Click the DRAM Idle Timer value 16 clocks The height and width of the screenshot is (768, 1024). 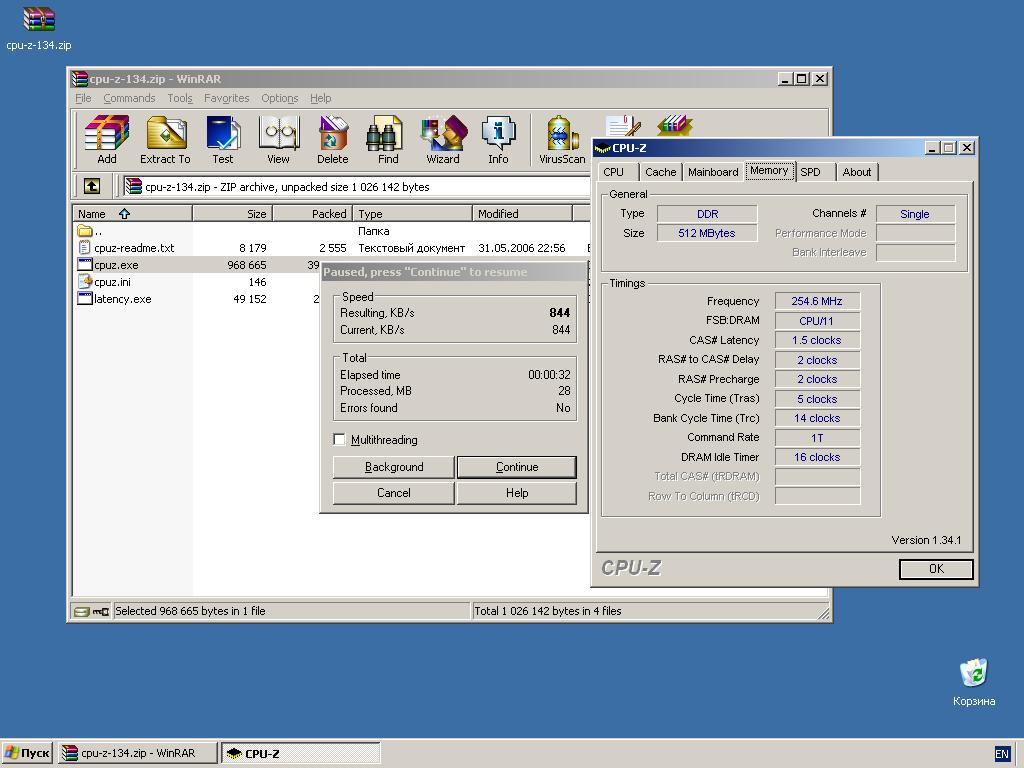tap(817, 457)
